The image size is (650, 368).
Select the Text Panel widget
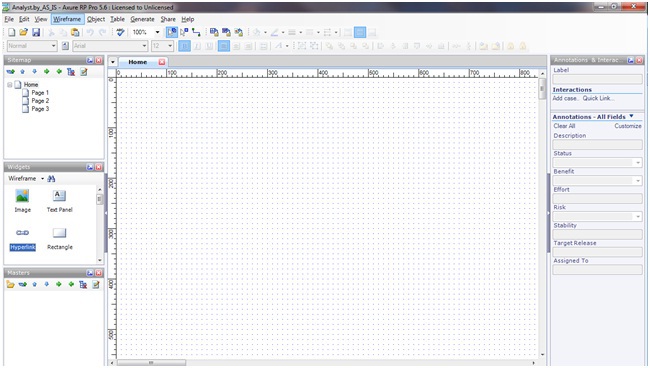pos(59,201)
